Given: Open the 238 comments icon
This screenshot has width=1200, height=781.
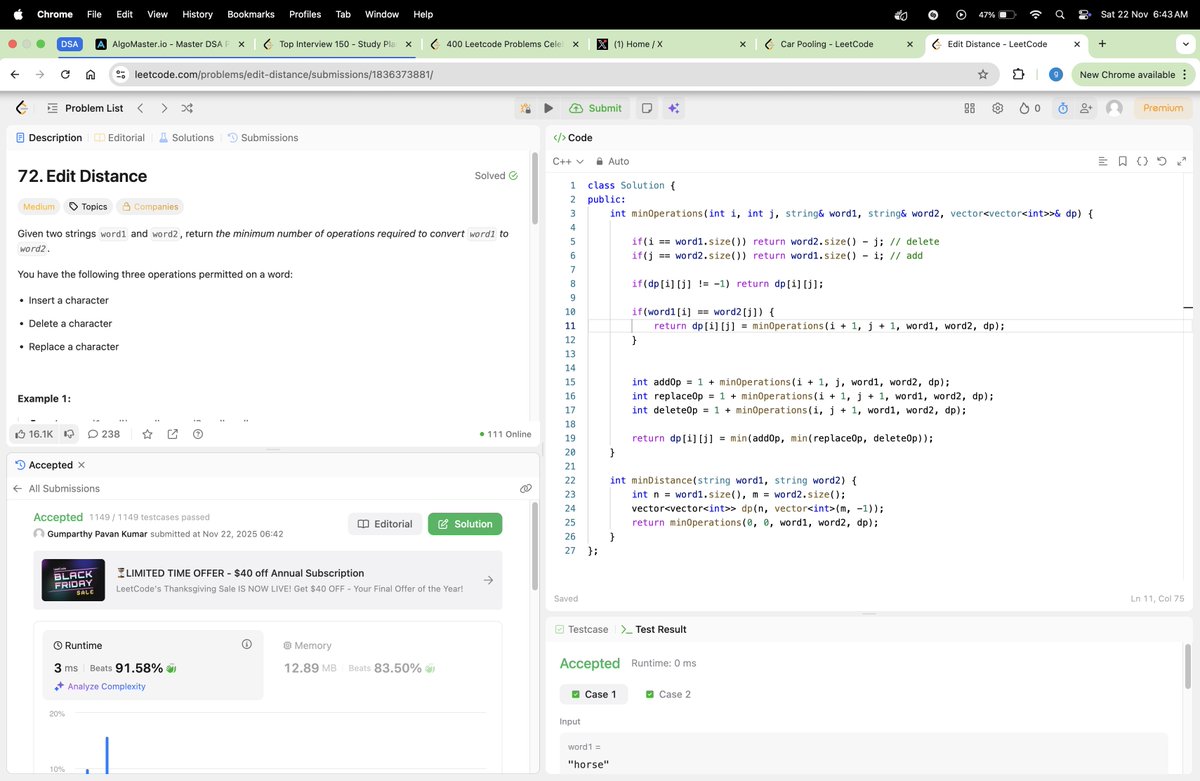Looking at the screenshot, I should [x=103, y=434].
